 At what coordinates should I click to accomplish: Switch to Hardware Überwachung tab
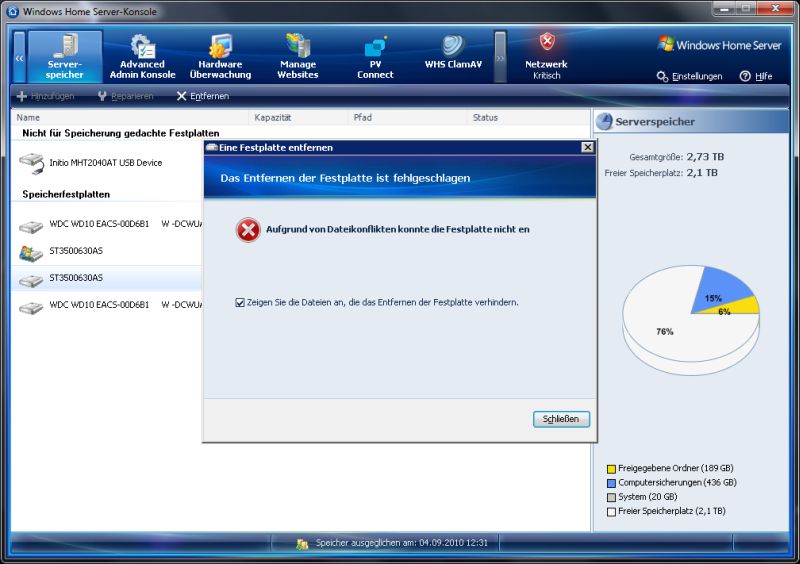point(220,56)
